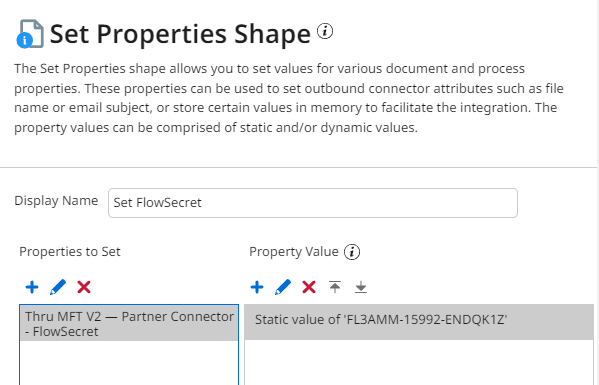599x385 pixels.
Task: Add a new property under Properties to Set
Action: (x=32, y=287)
